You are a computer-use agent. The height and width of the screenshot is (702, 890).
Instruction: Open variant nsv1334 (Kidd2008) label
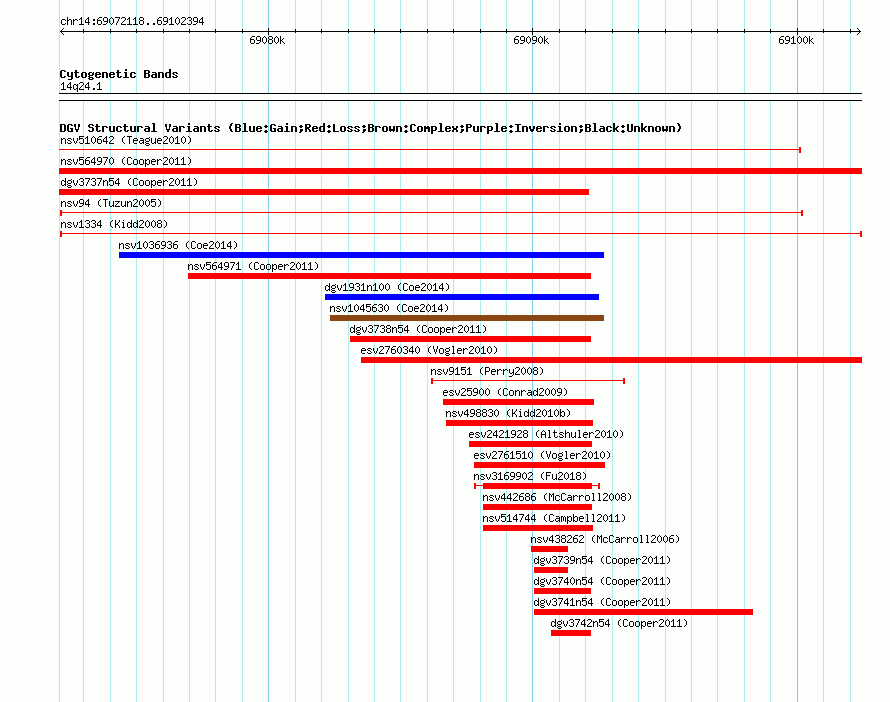click(114, 224)
